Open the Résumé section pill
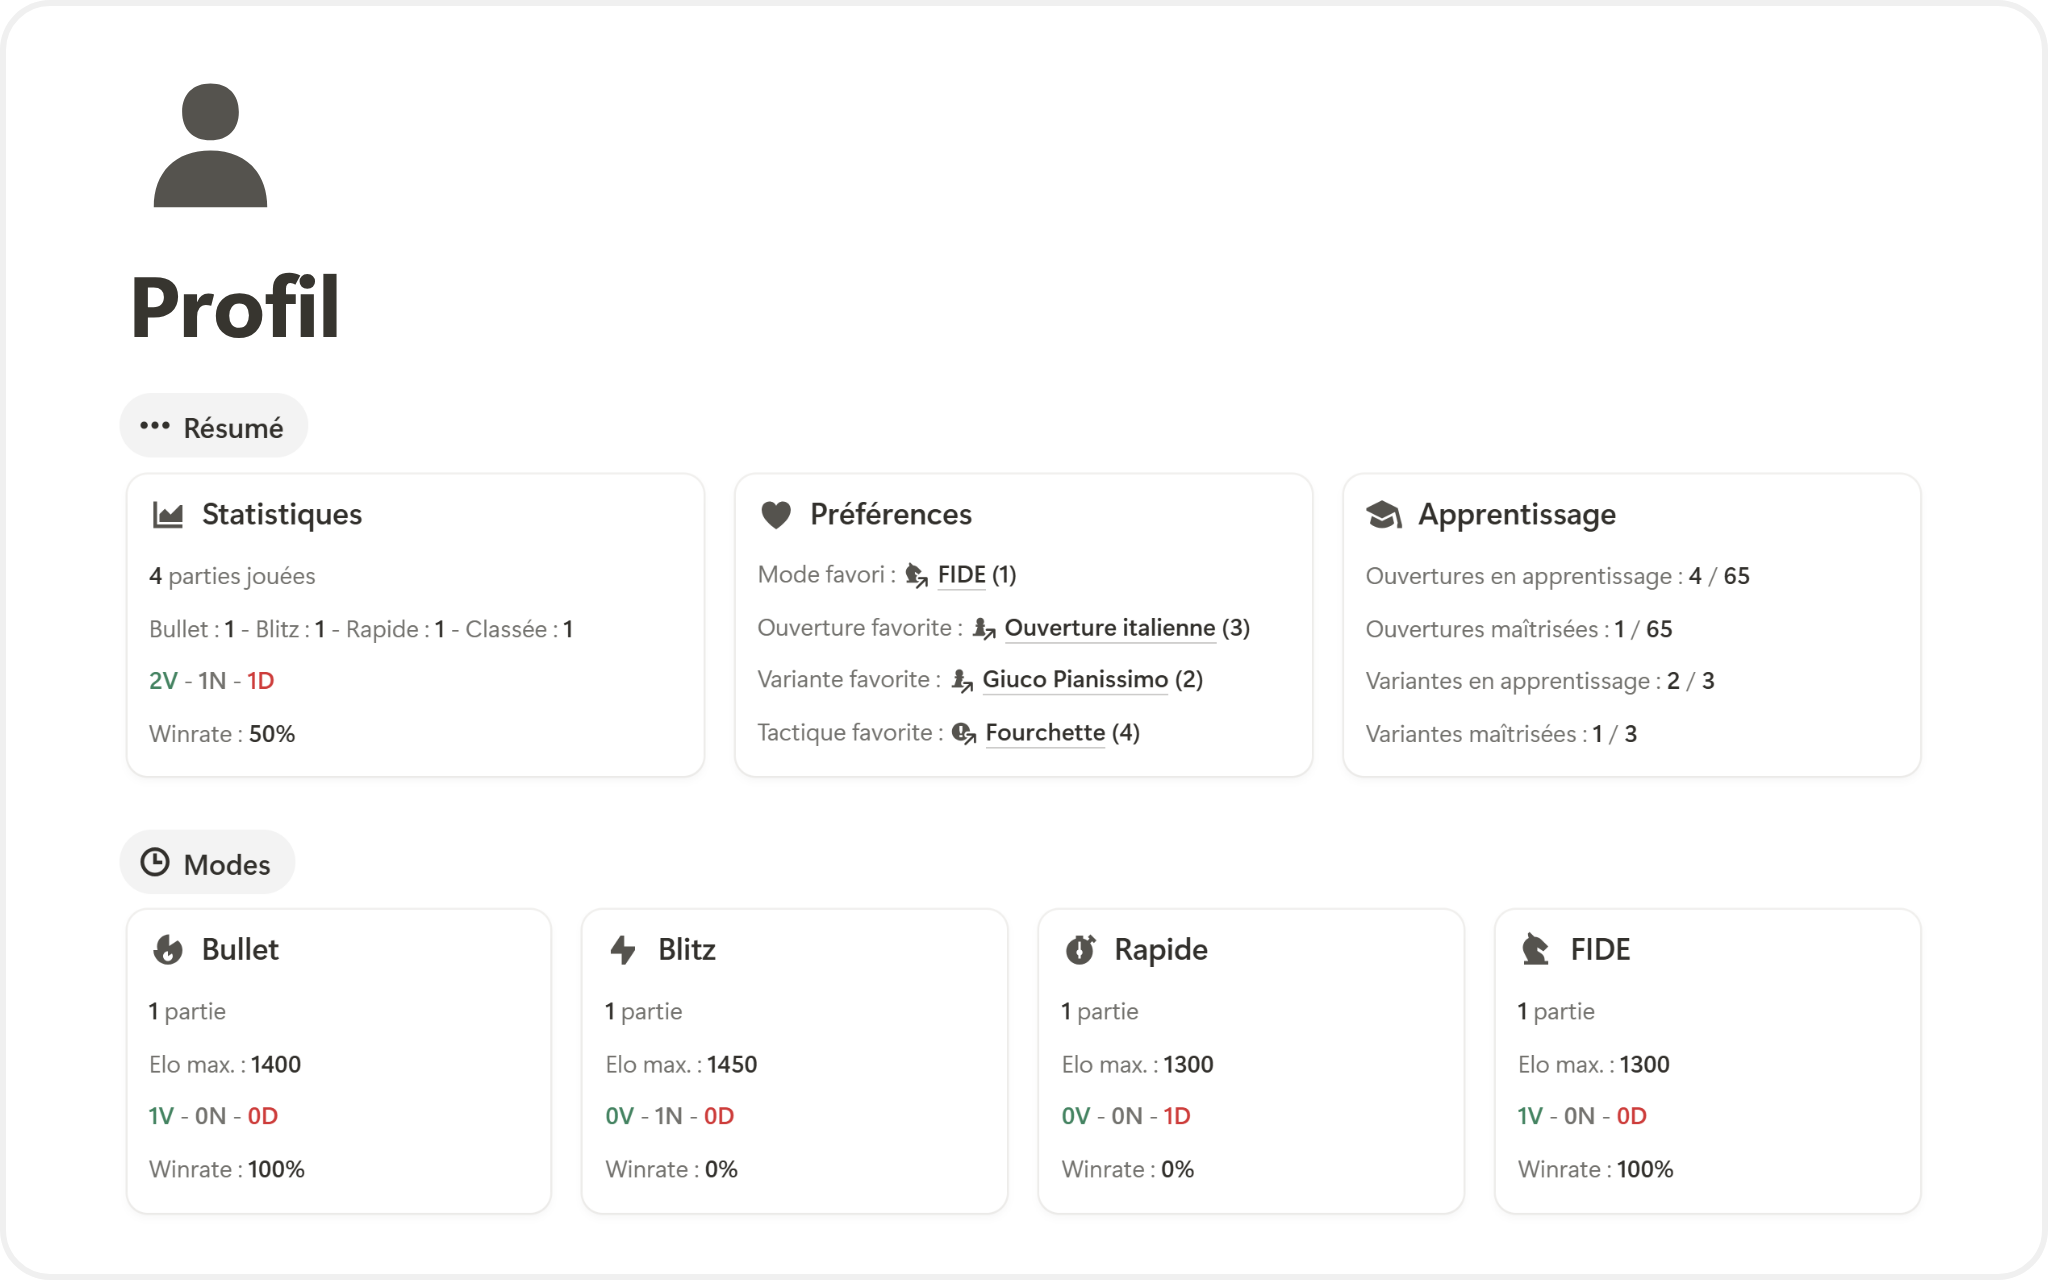2048x1280 pixels. (x=233, y=428)
